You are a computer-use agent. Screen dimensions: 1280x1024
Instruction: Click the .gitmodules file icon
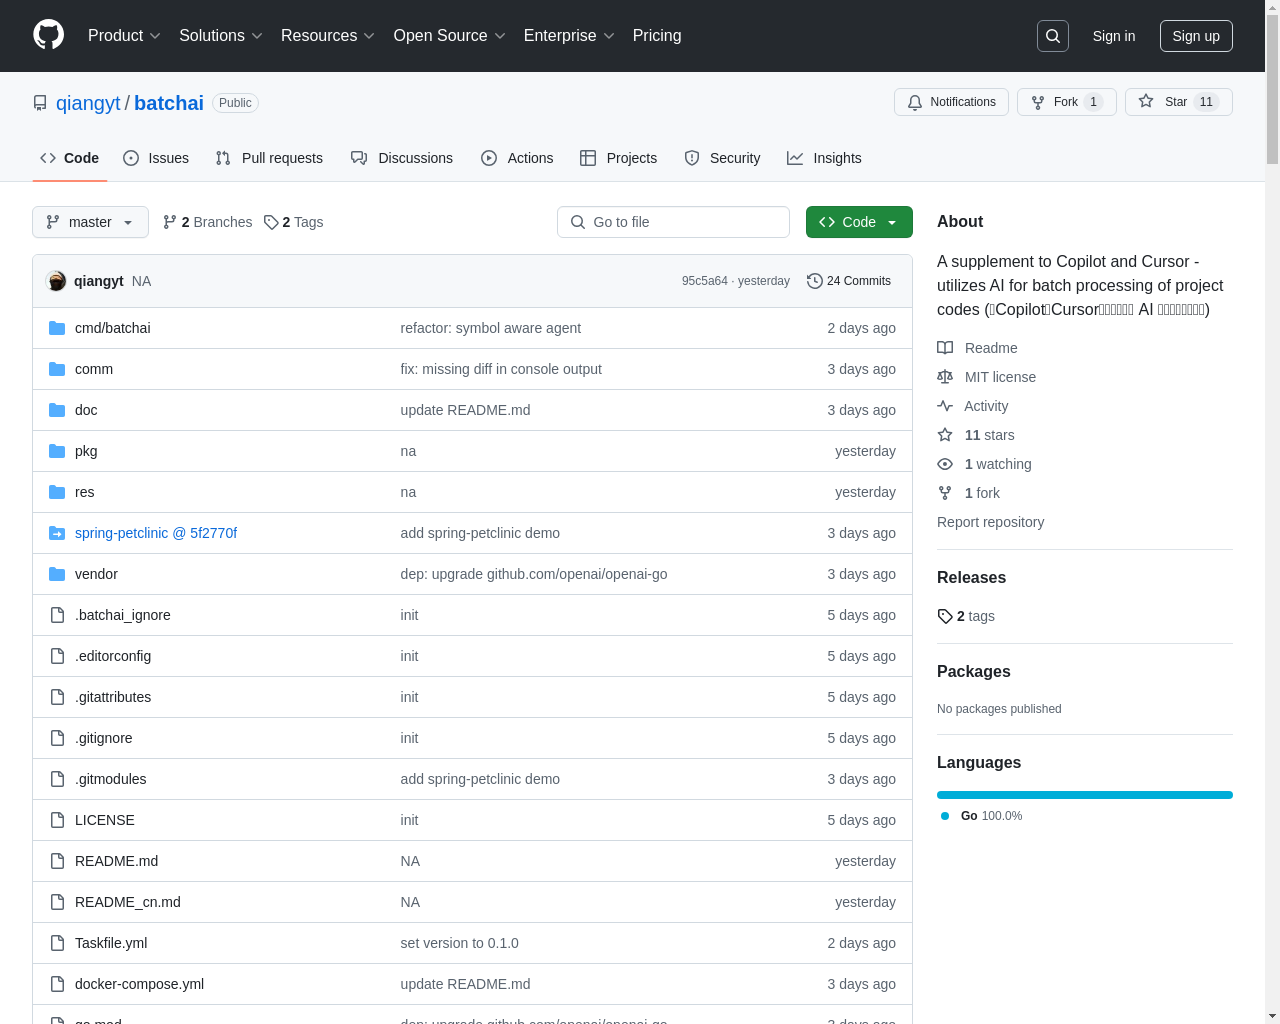pyautogui.click(x=57, y=779)
